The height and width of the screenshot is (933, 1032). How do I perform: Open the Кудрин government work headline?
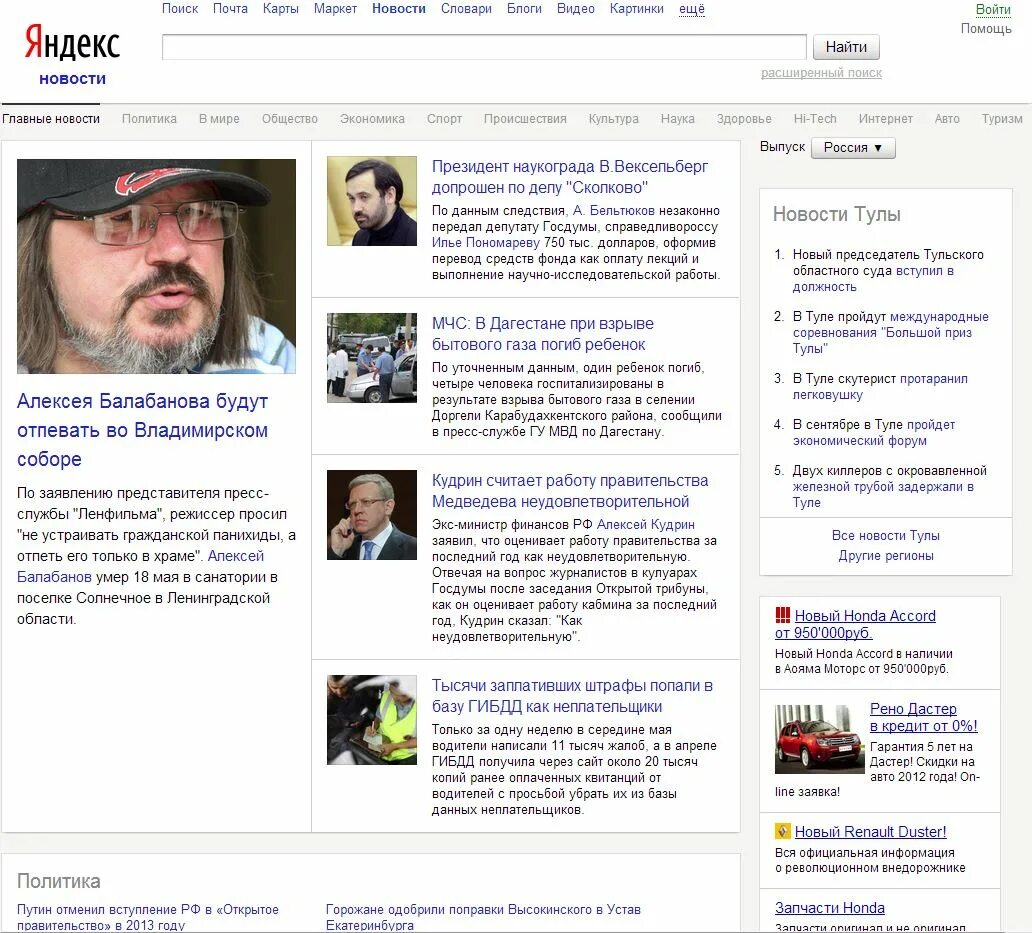570,491
